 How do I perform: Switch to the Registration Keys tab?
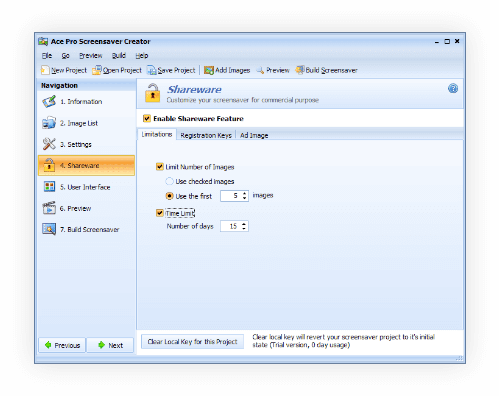coord(206,135)
